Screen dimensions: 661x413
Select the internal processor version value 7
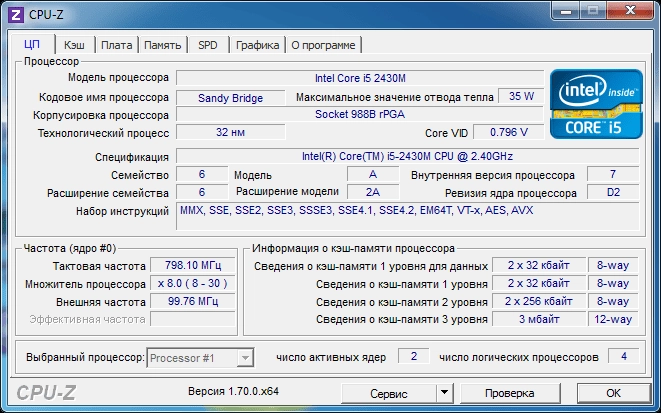[613, 174]
